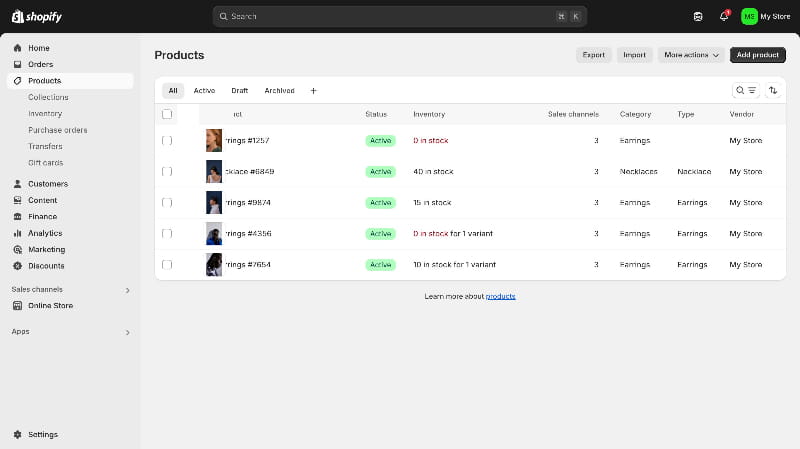
Task: Click the Marketing target icon
Action: [17, 250]
